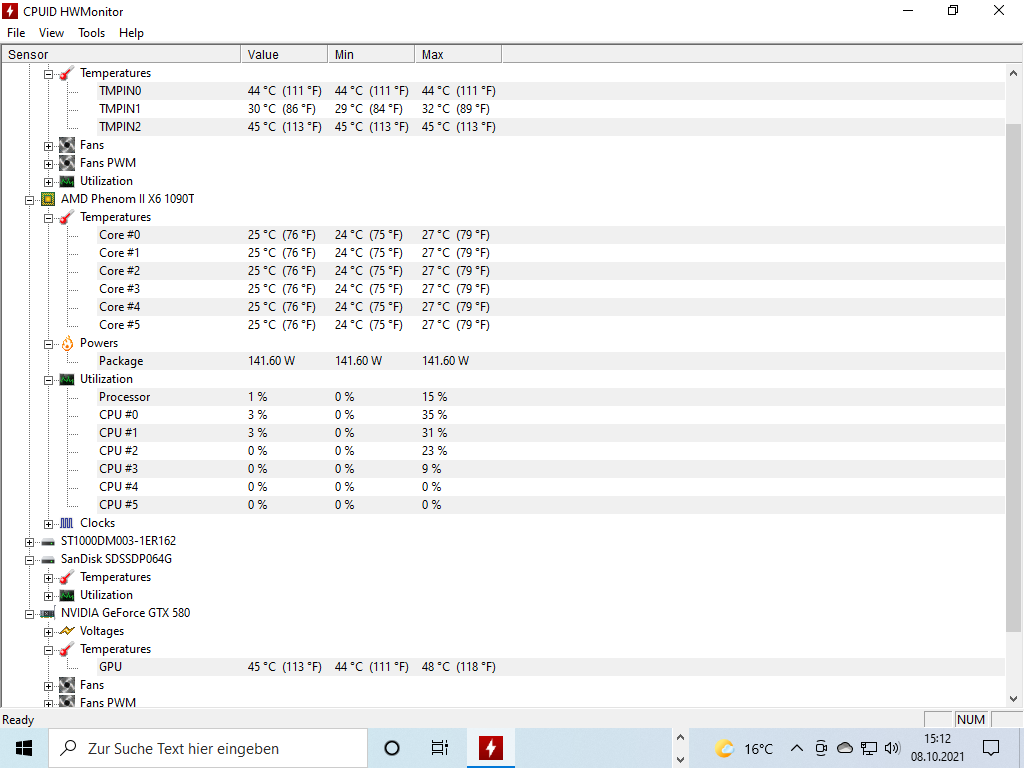This screenshot has height=768, width=1024.
Task: Click the flame icon beside Powers
Action: (67, 343)
